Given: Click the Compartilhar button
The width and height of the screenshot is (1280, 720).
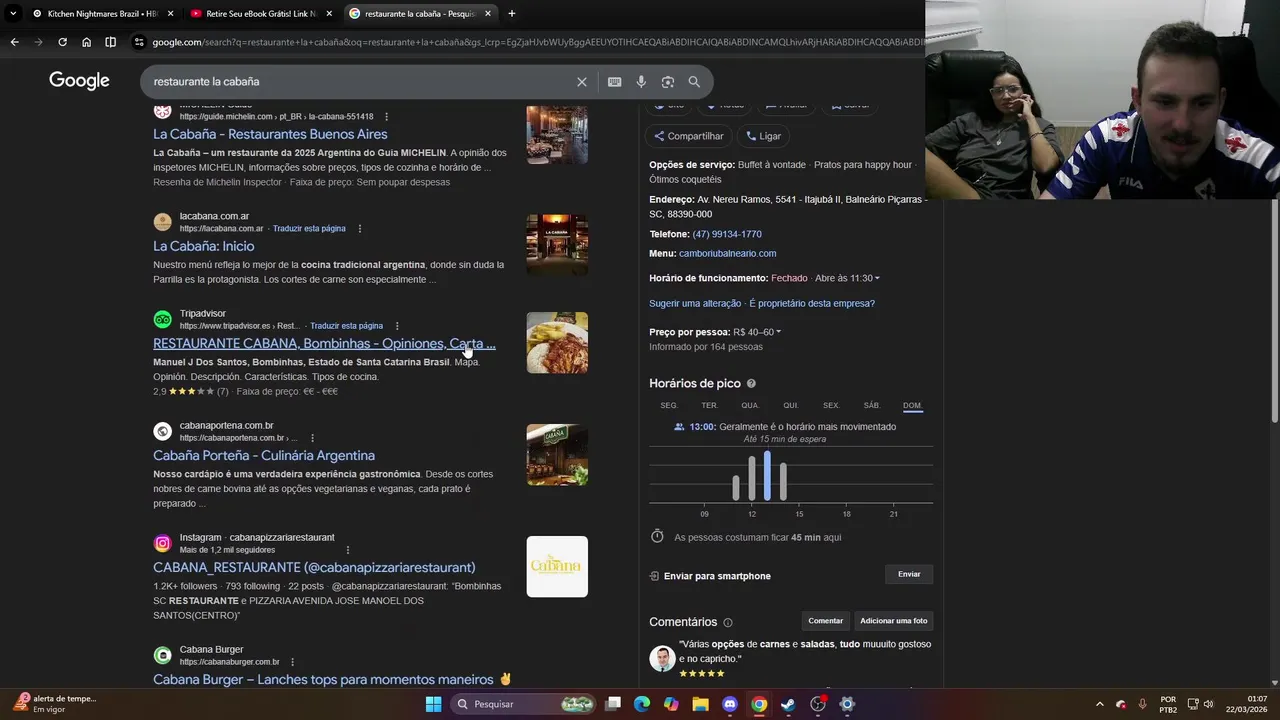Looking at the screenshot, I should click(x=688, y=136).
